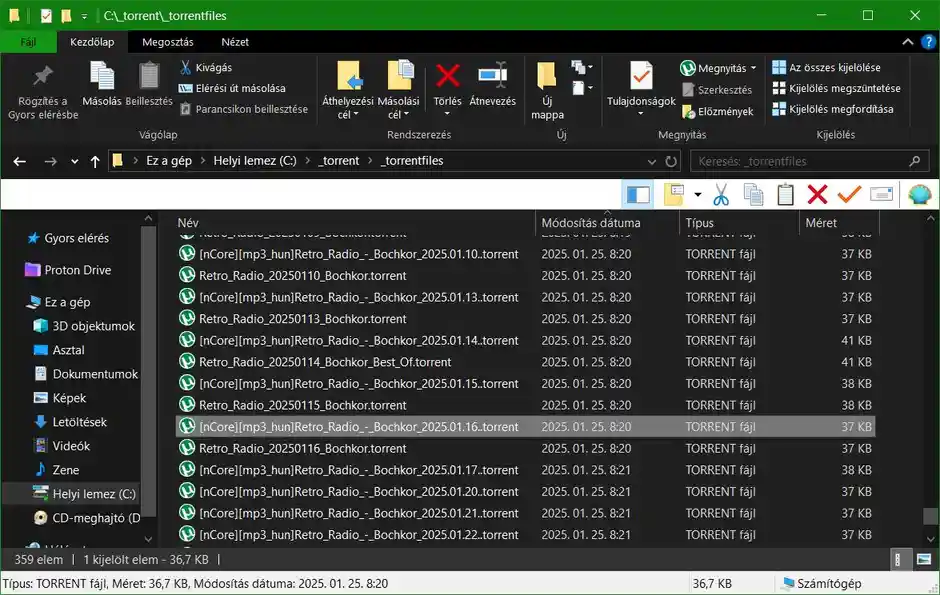Switch to the Nézet ribbon tab
Image resolution: width=940 pixels, height=595 pixels.
[x=235, y=42]
